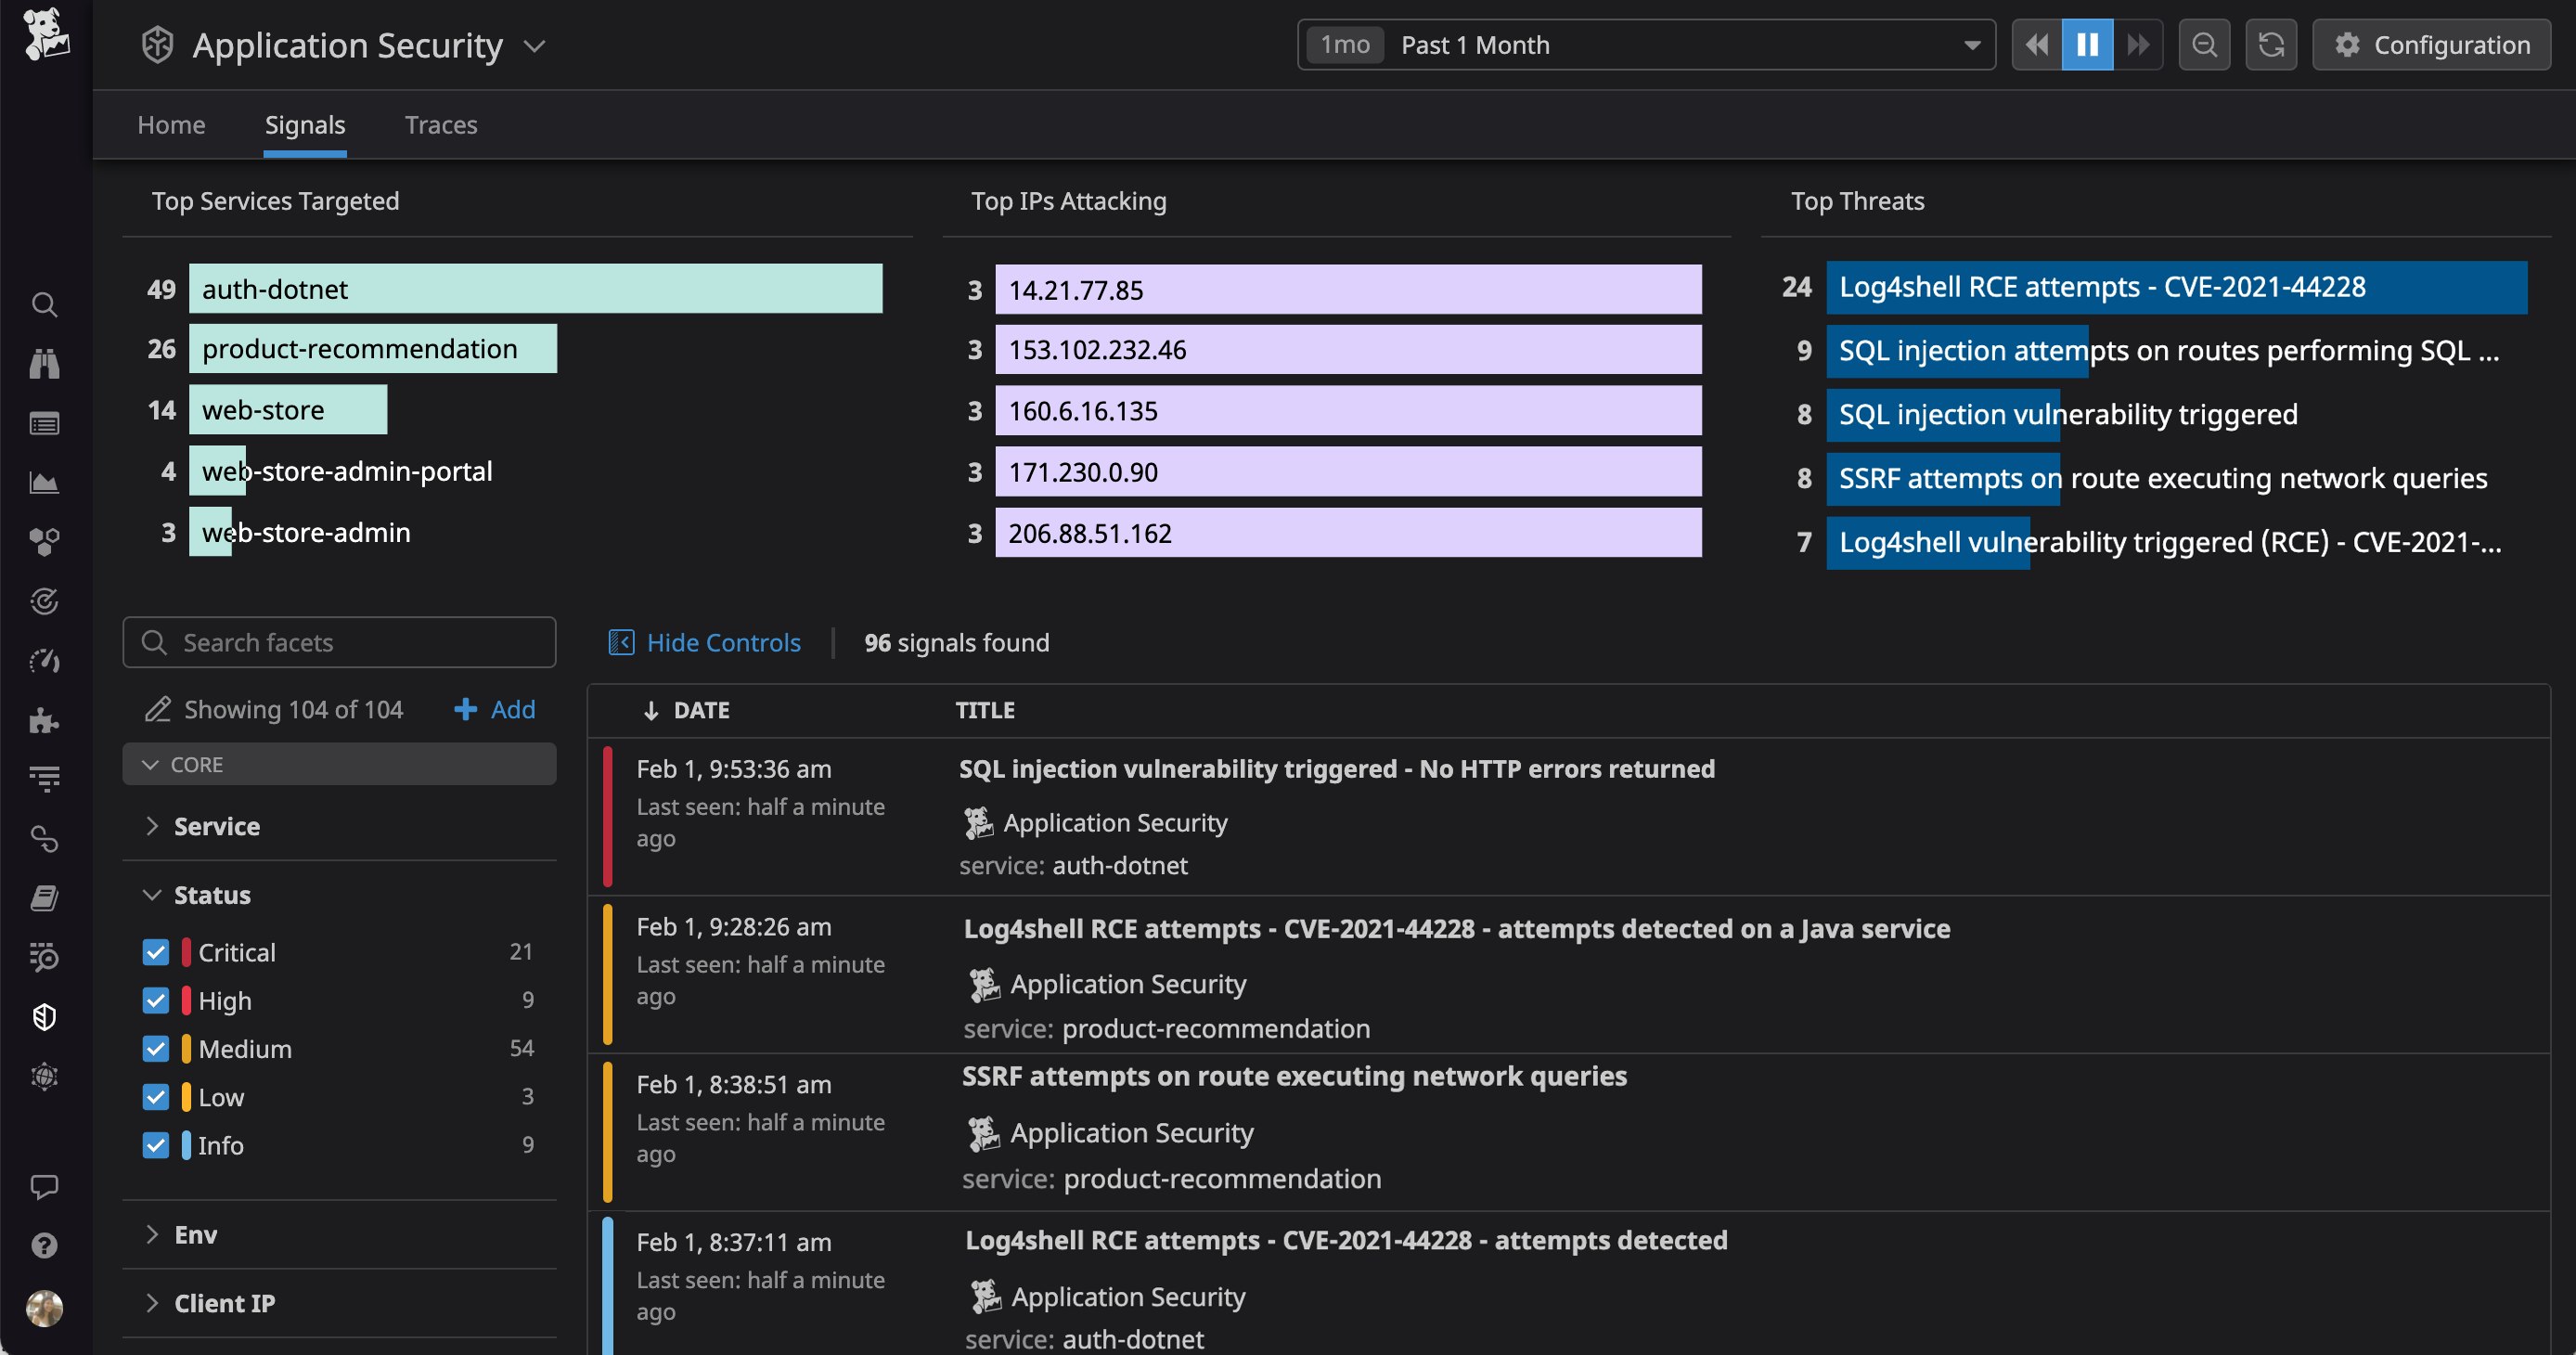Select attacking IP 14.21.77.85
The height and width of the screenshot is (1355, 2576).
click(1348, 290)
